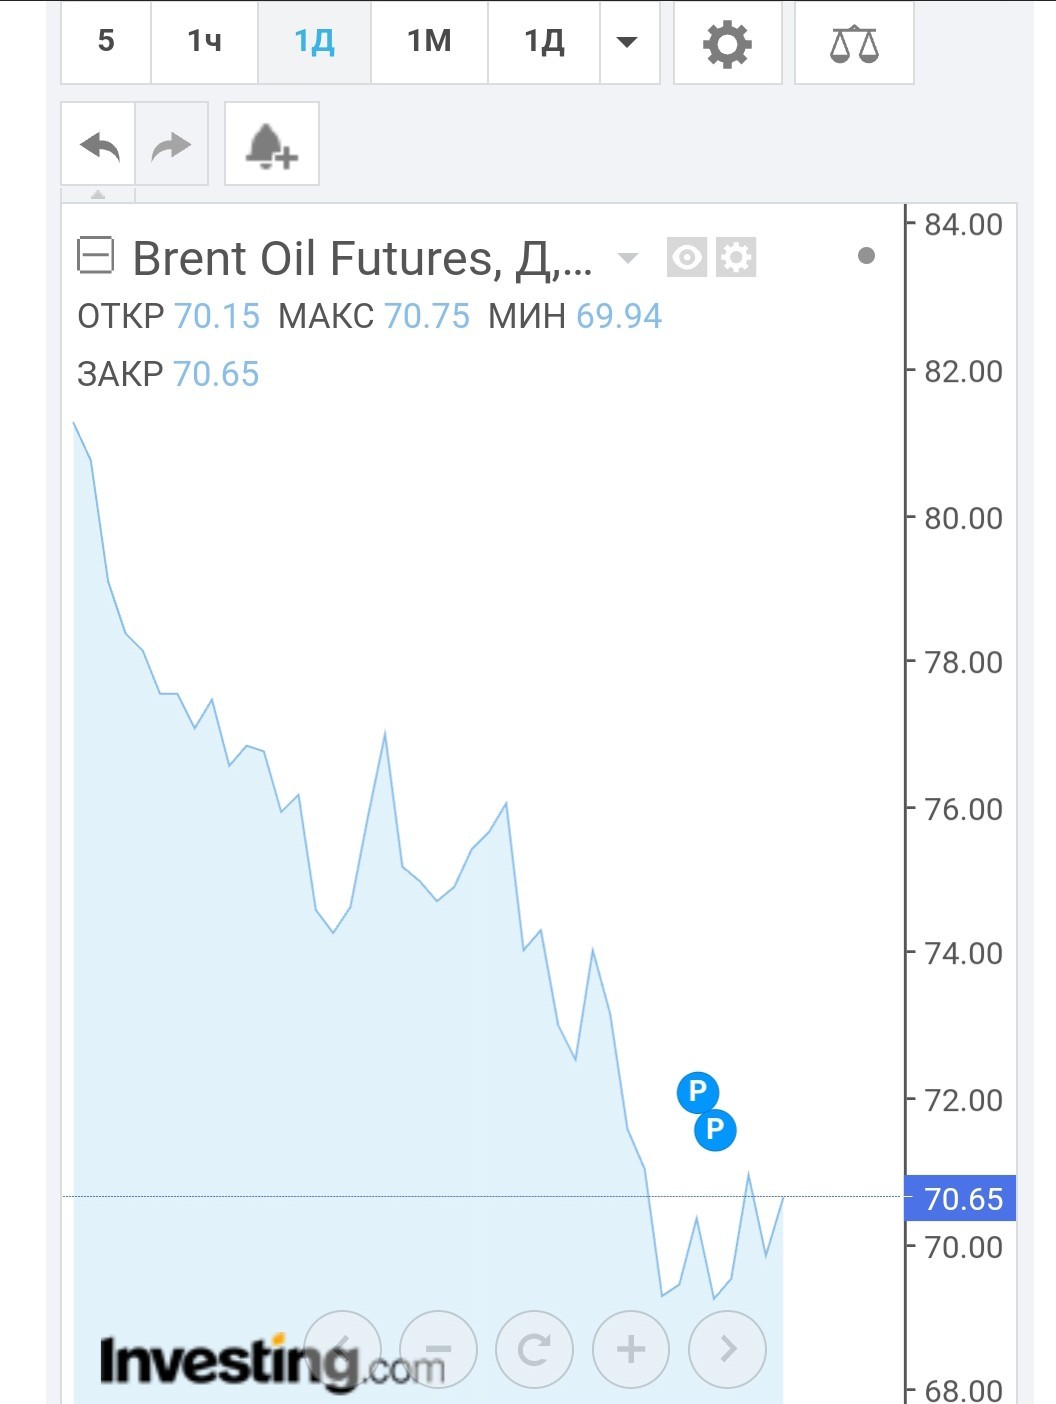This screenshot has width=1056, height=1404.
Task: Expand the interval dropdown arrow
Action: [628, 42]
